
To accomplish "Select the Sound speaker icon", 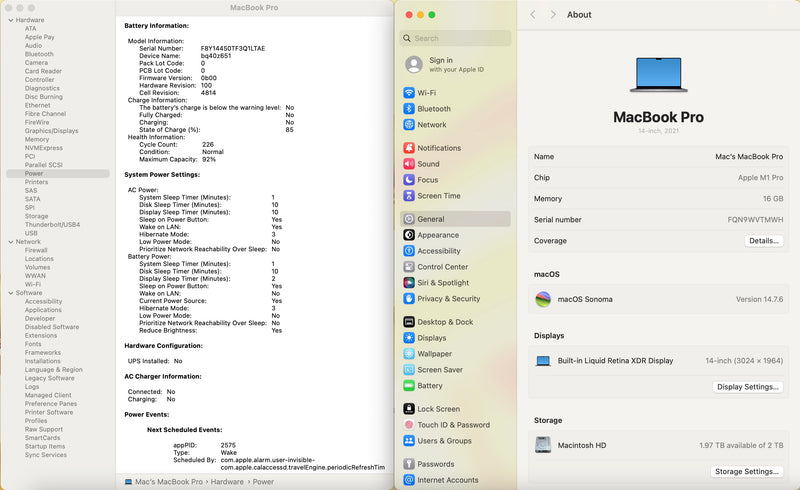I will click(409, 164).
